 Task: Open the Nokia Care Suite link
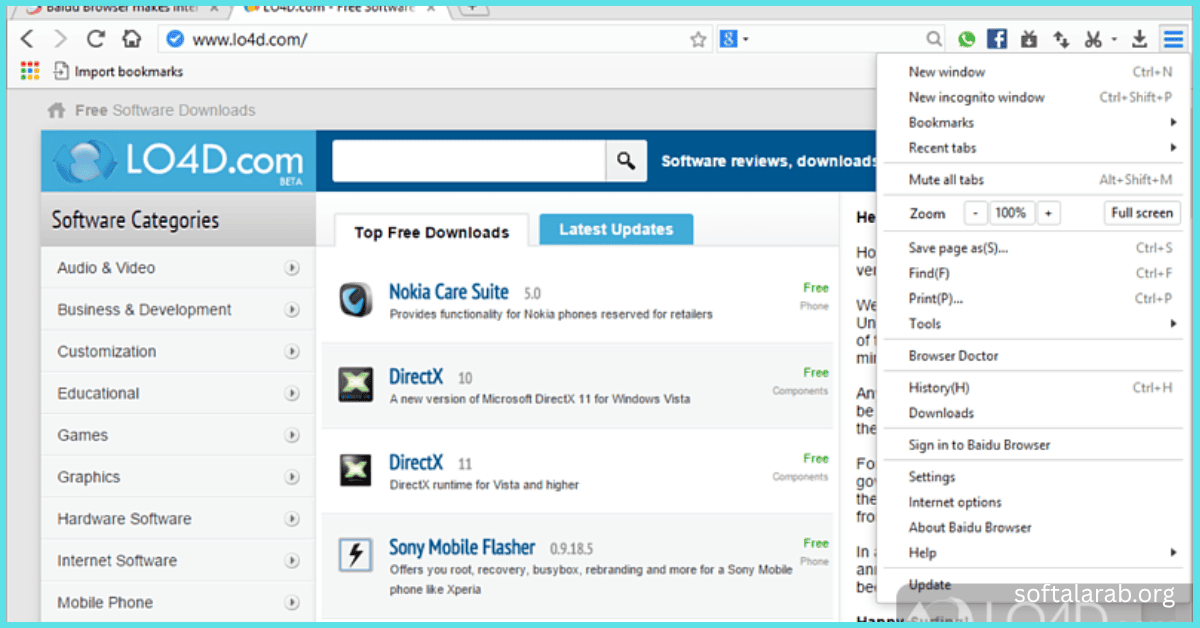point(449,292)
